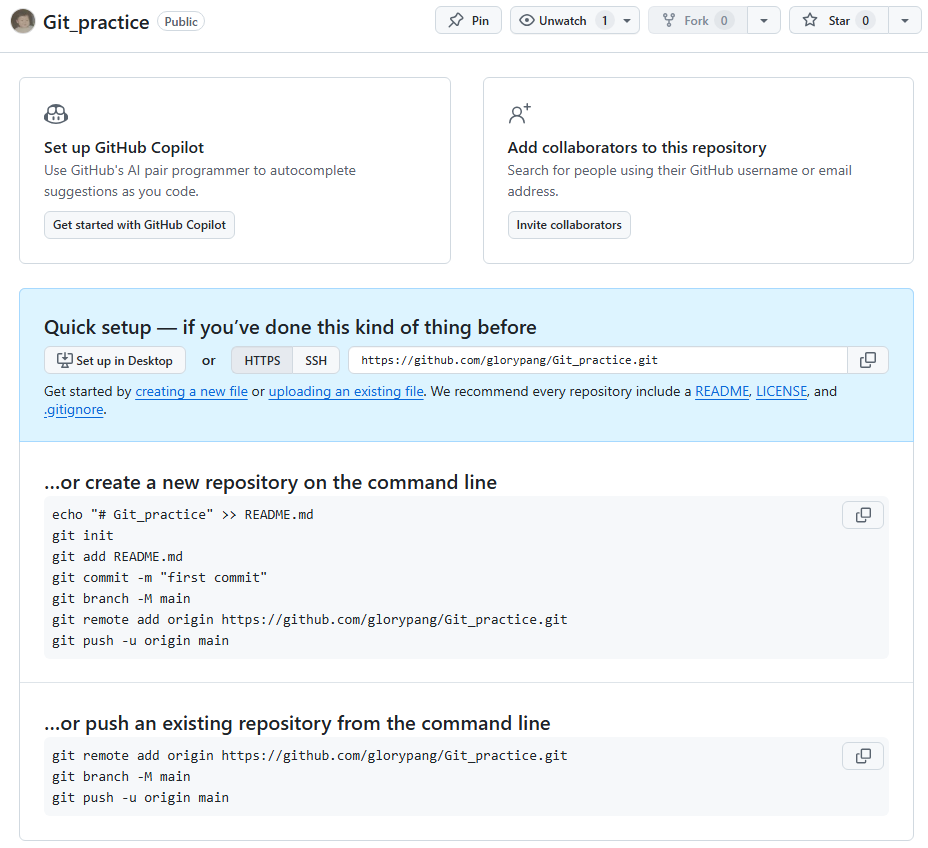Click the Quick setup heading
The image size is (928, 848).
pyautogui.click(x=290, y=327)
